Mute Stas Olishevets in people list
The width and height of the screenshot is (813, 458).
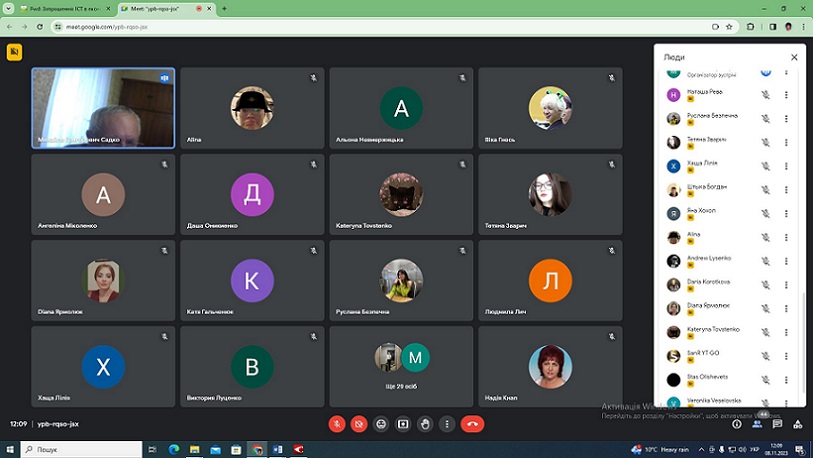(765, 380)
